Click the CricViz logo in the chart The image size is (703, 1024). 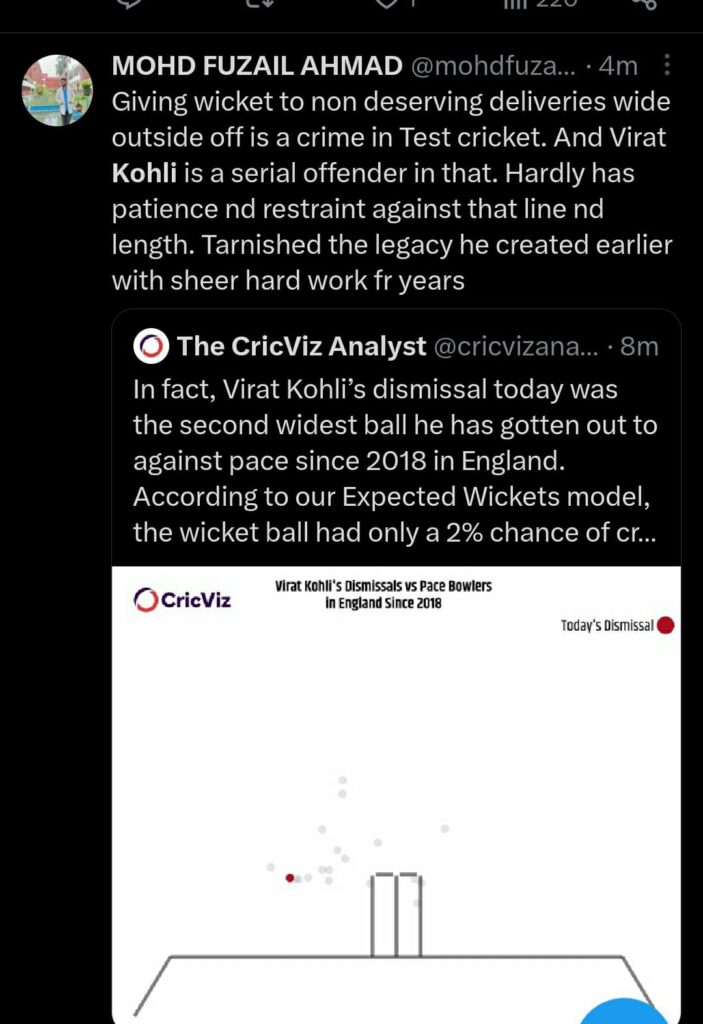[182, 600]
